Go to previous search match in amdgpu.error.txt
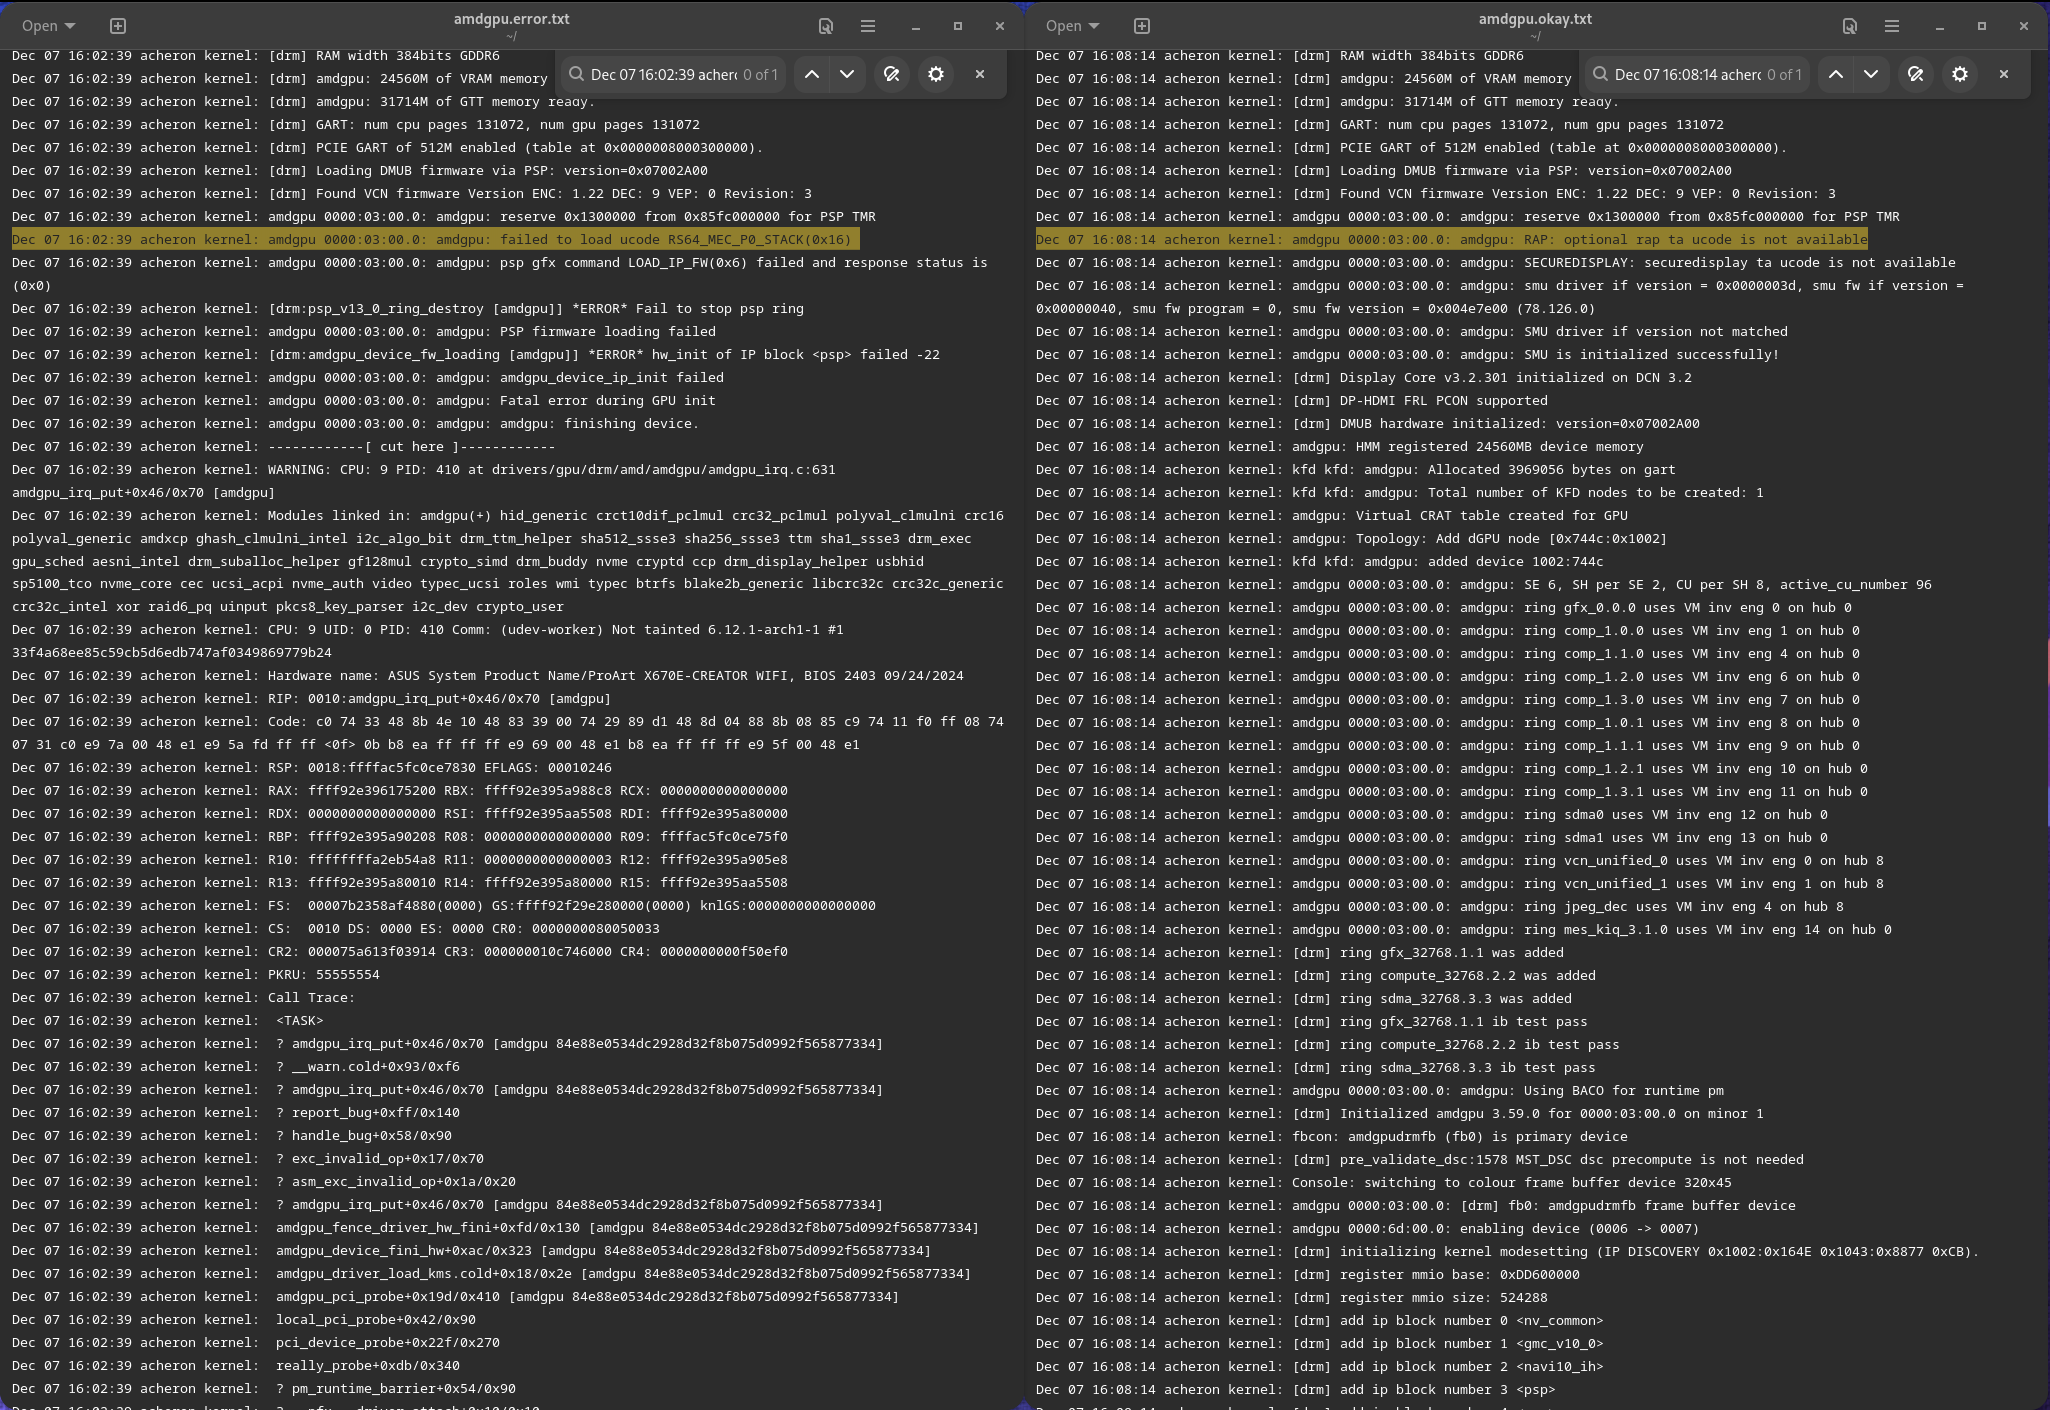Viewport: 2050px width, 1410px height. coord(812,74)
